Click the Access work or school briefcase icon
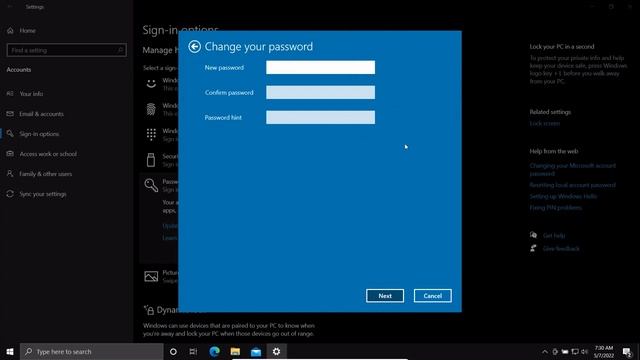This screenshot has width=640, height=360. click(x=10, y=154)
